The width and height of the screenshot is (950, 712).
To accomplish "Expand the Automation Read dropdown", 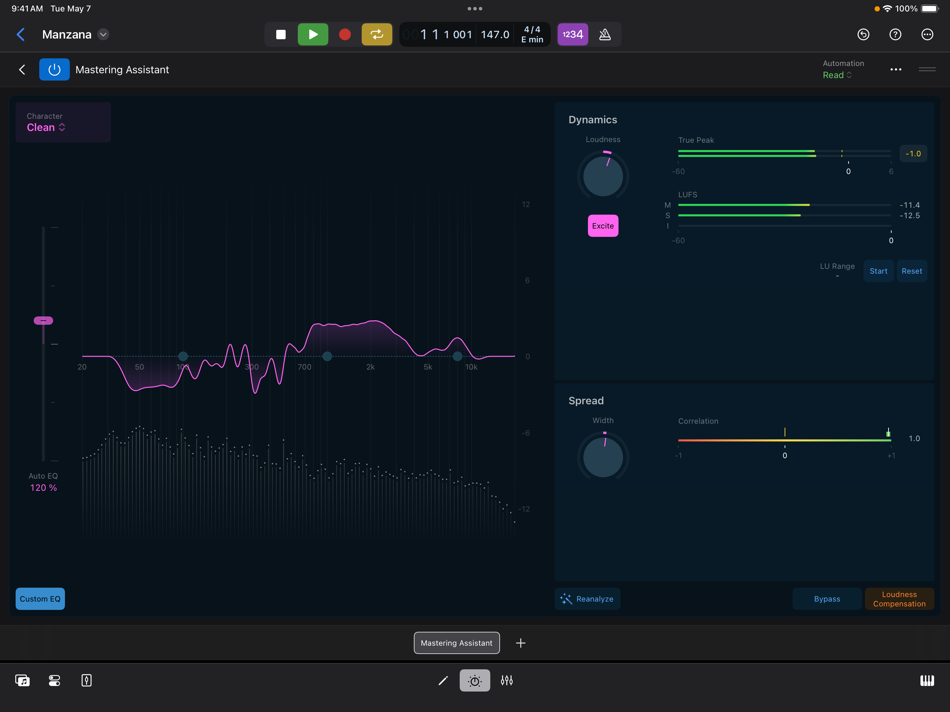I will [837, 74].
